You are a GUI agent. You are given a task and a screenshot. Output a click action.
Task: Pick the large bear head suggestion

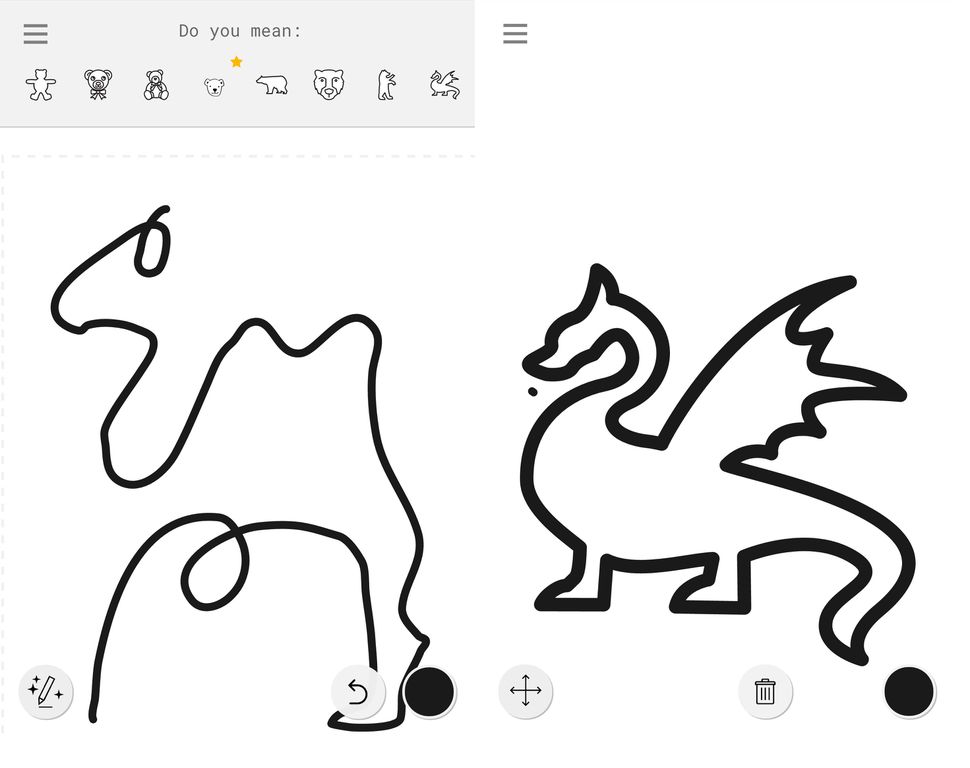[x=329, y=85]
